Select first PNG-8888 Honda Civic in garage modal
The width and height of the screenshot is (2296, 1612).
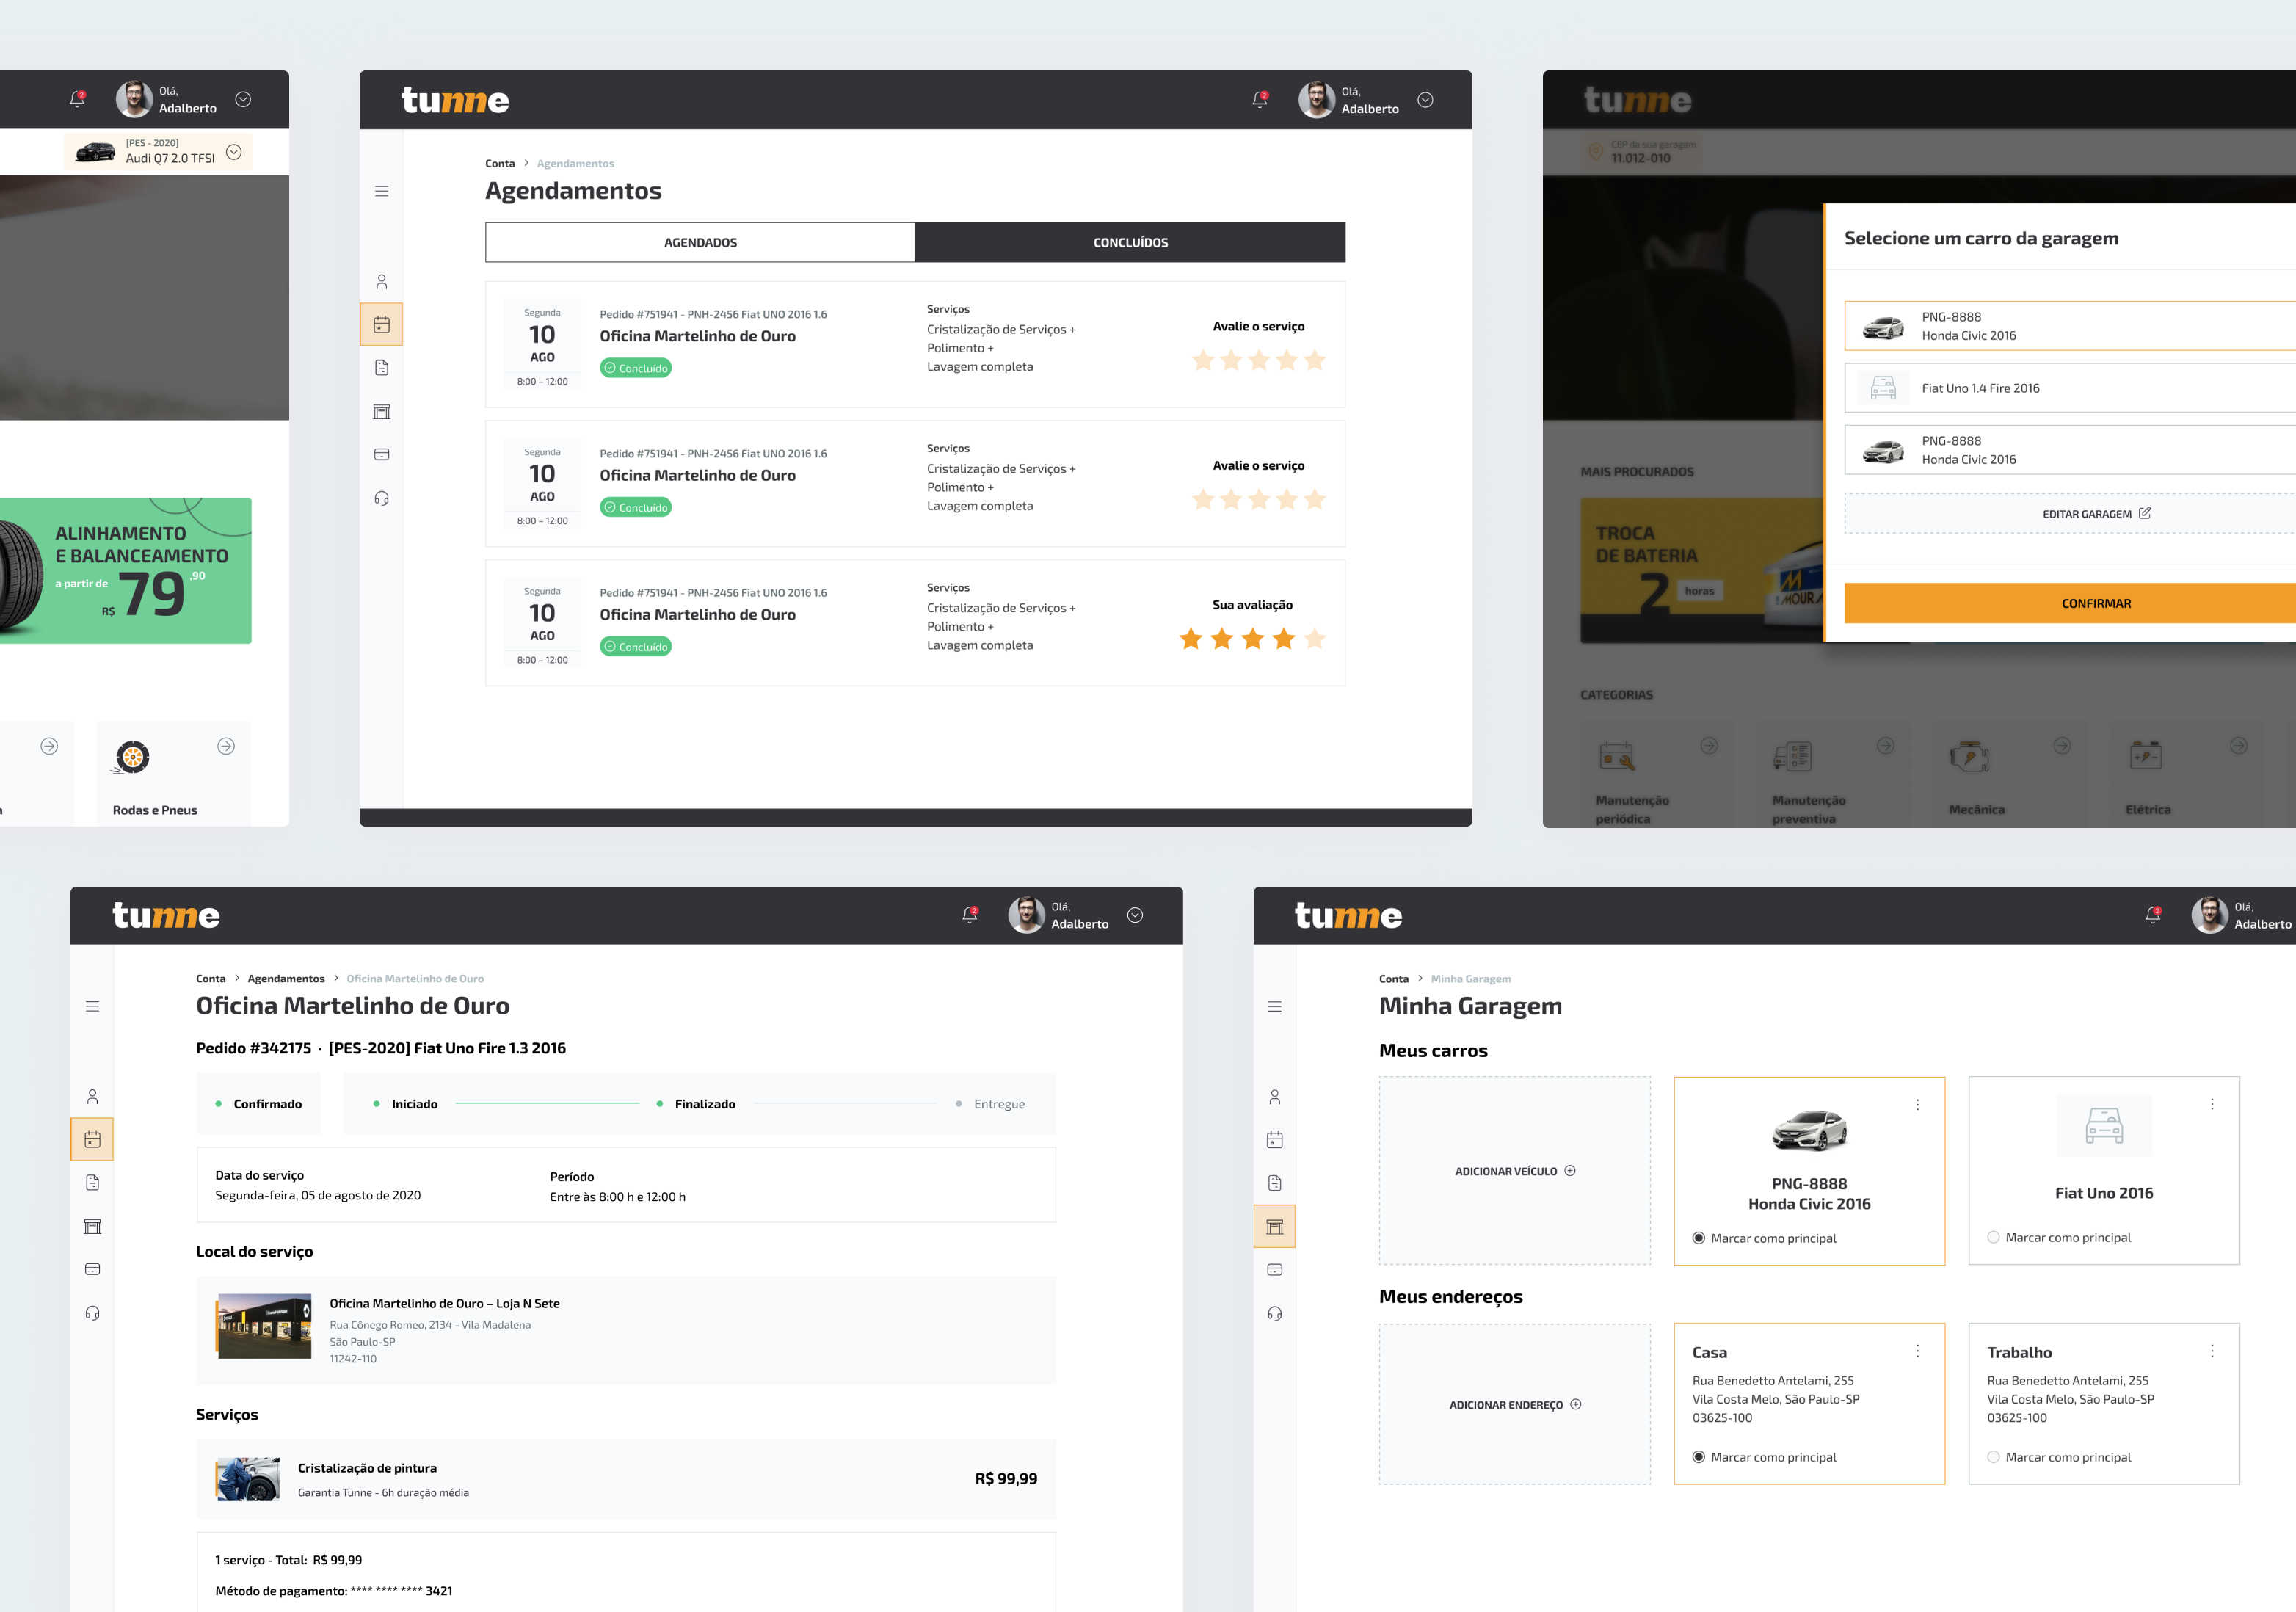[2070, 326]
